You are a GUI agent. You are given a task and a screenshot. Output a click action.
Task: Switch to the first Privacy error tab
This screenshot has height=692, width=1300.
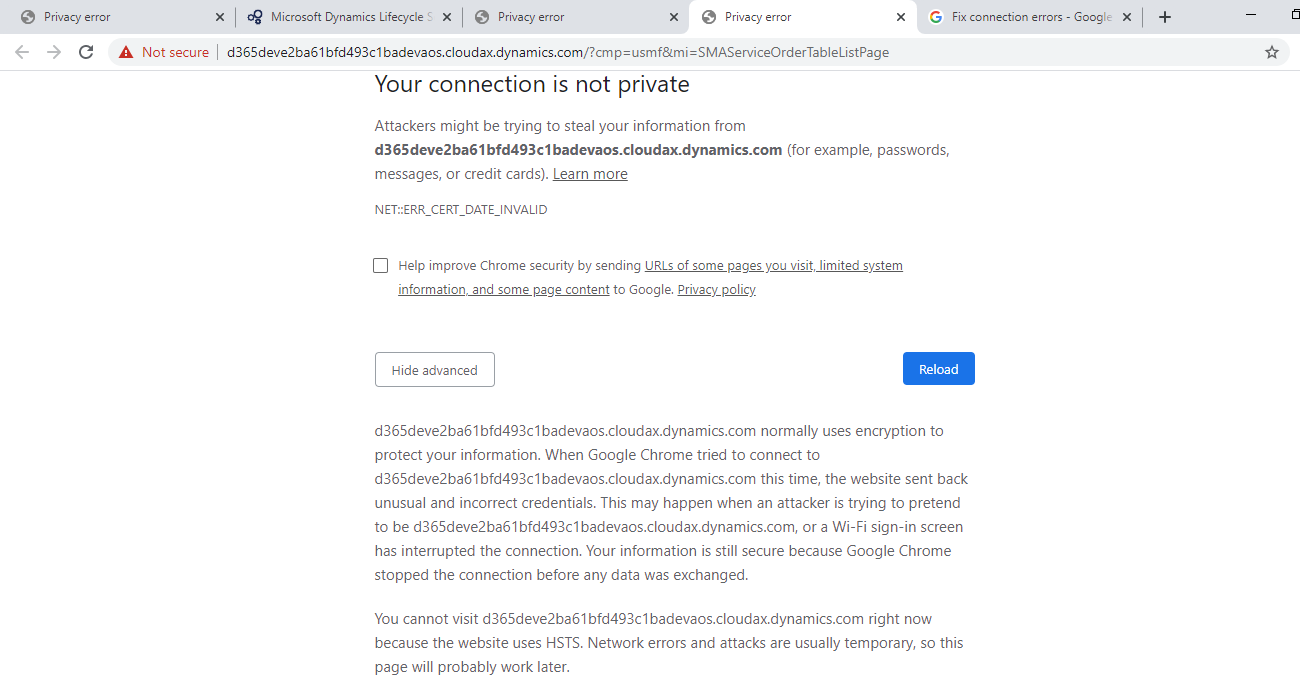(110, 17)
